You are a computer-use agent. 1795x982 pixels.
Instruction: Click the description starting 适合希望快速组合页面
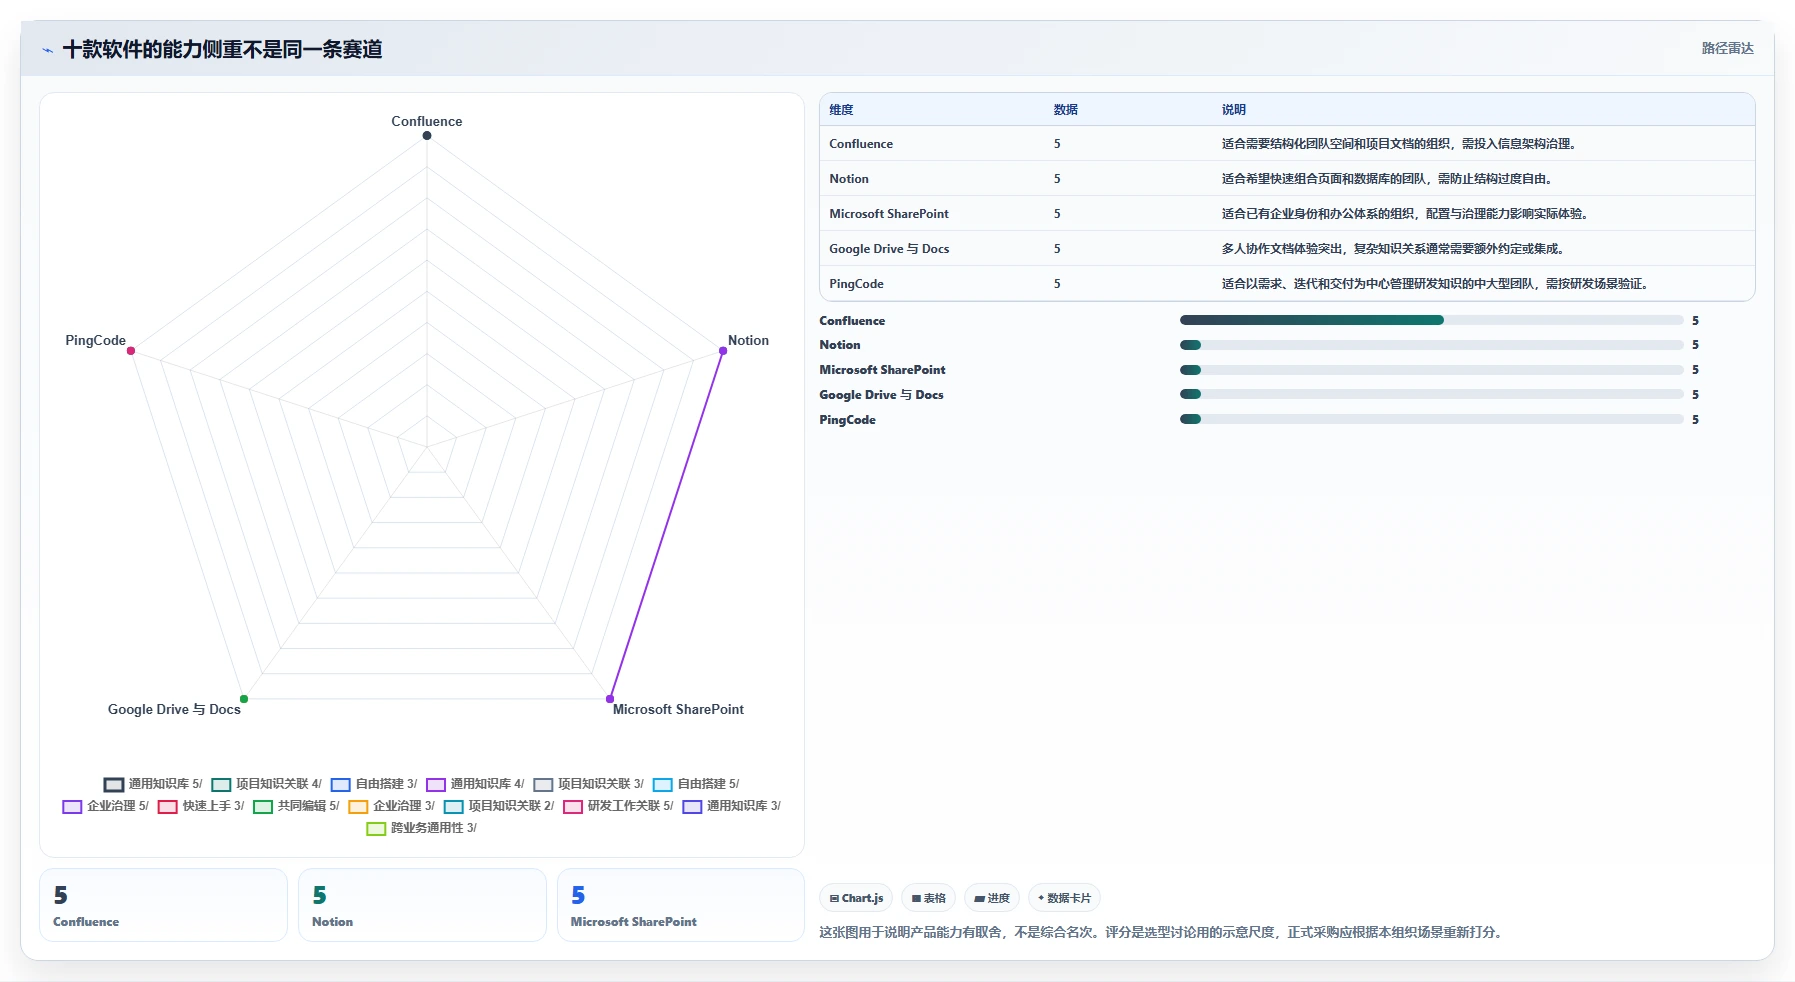coord(1390,179)
